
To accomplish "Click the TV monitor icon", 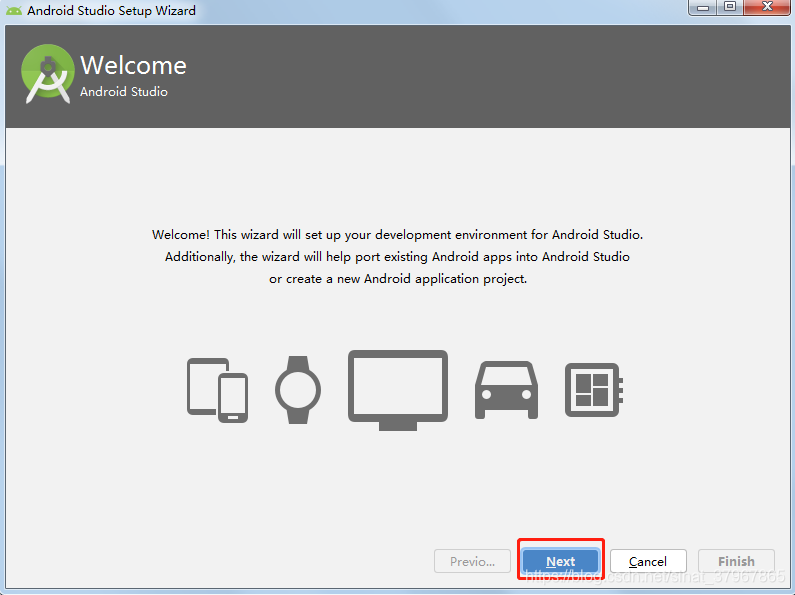I will tap(398, 390).
